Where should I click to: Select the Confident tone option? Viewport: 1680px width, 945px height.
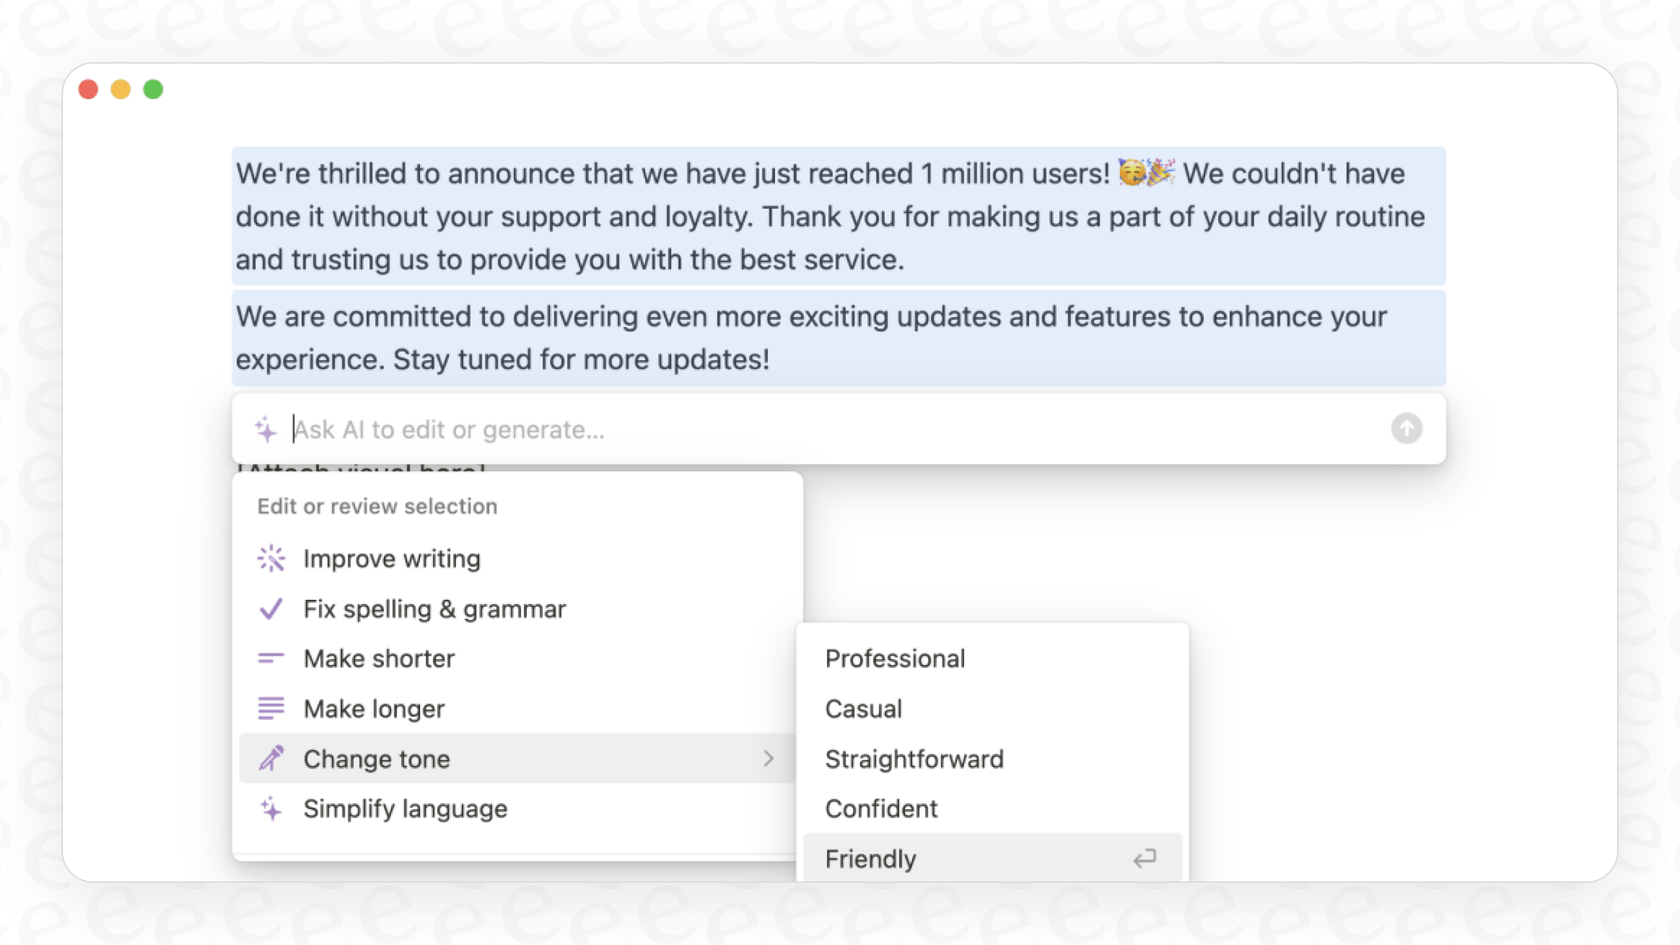tap(881, 808)
